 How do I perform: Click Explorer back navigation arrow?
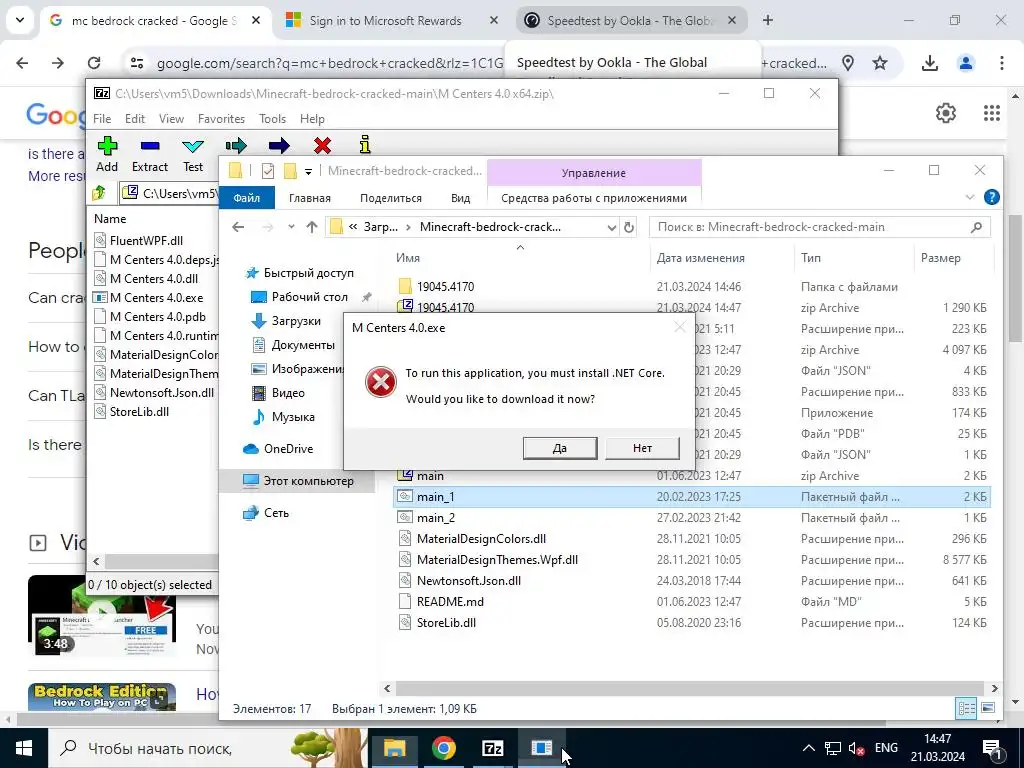pos(238,227)
